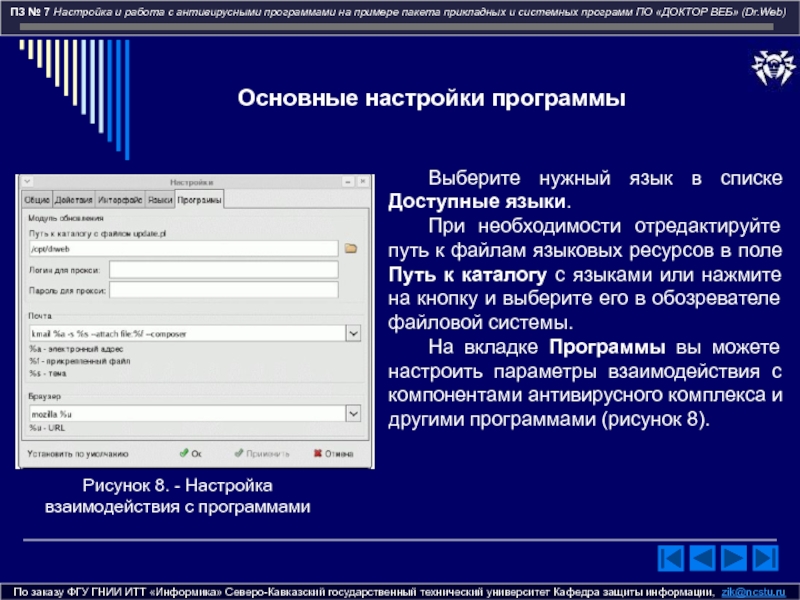Switch to the Общие tab

point(37,199)
